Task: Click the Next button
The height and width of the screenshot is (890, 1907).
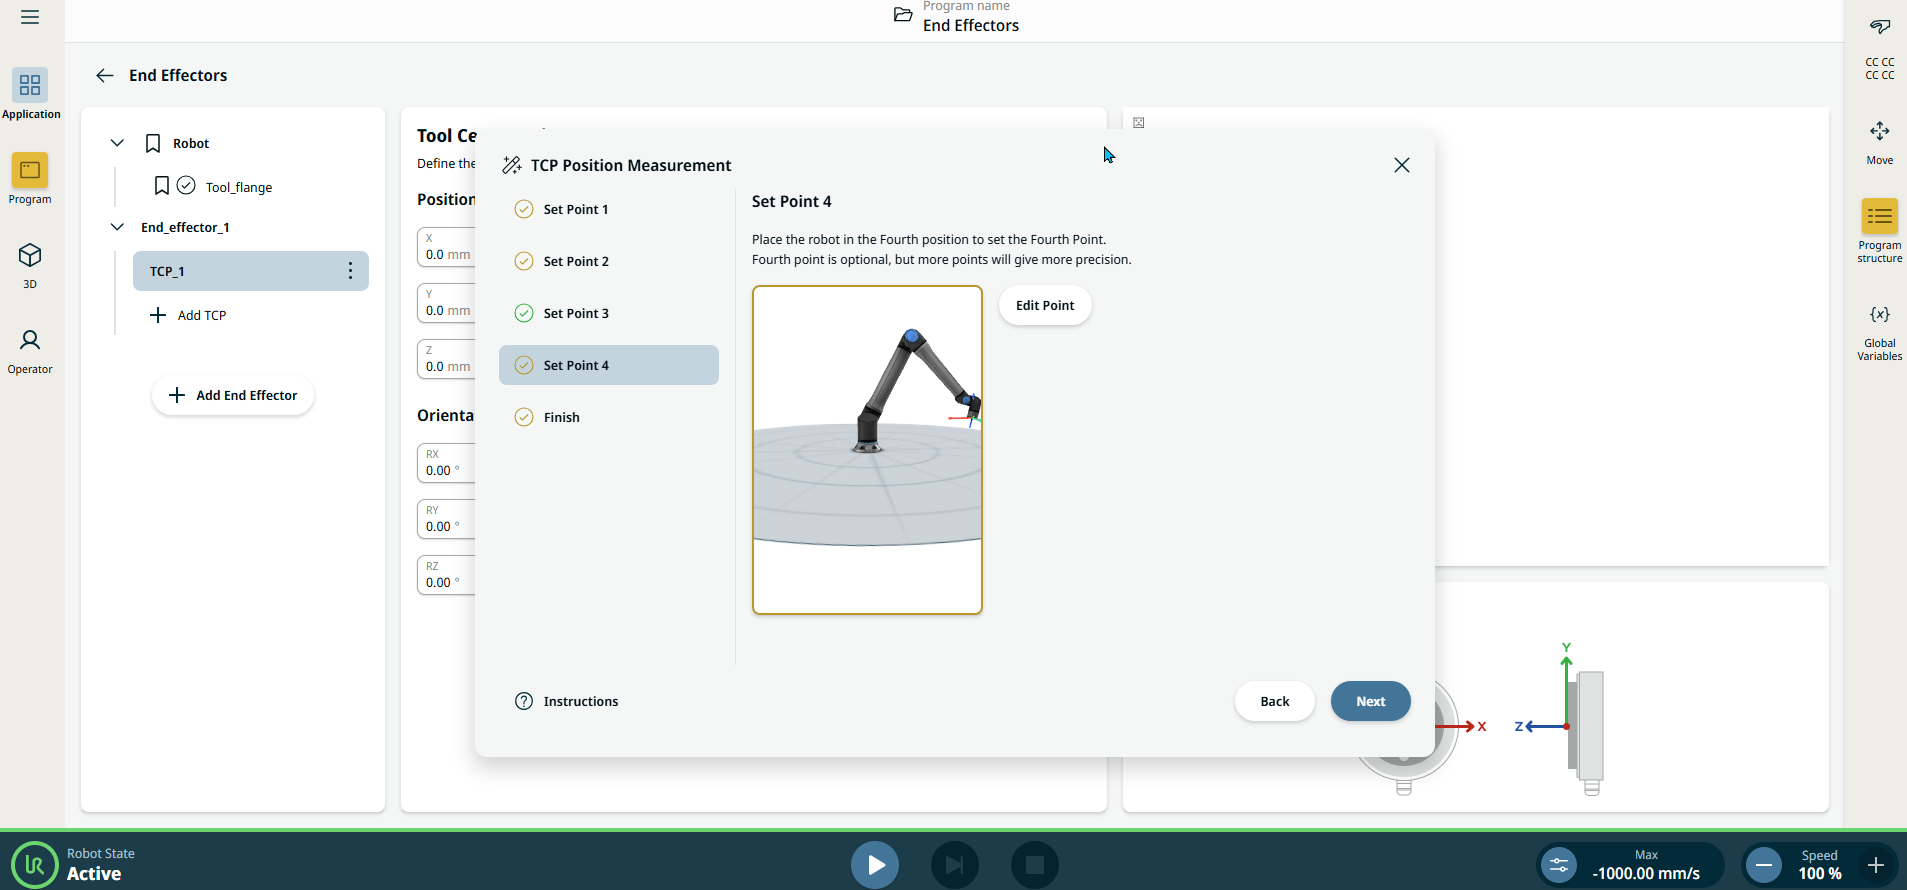Action: [1370, 701]
